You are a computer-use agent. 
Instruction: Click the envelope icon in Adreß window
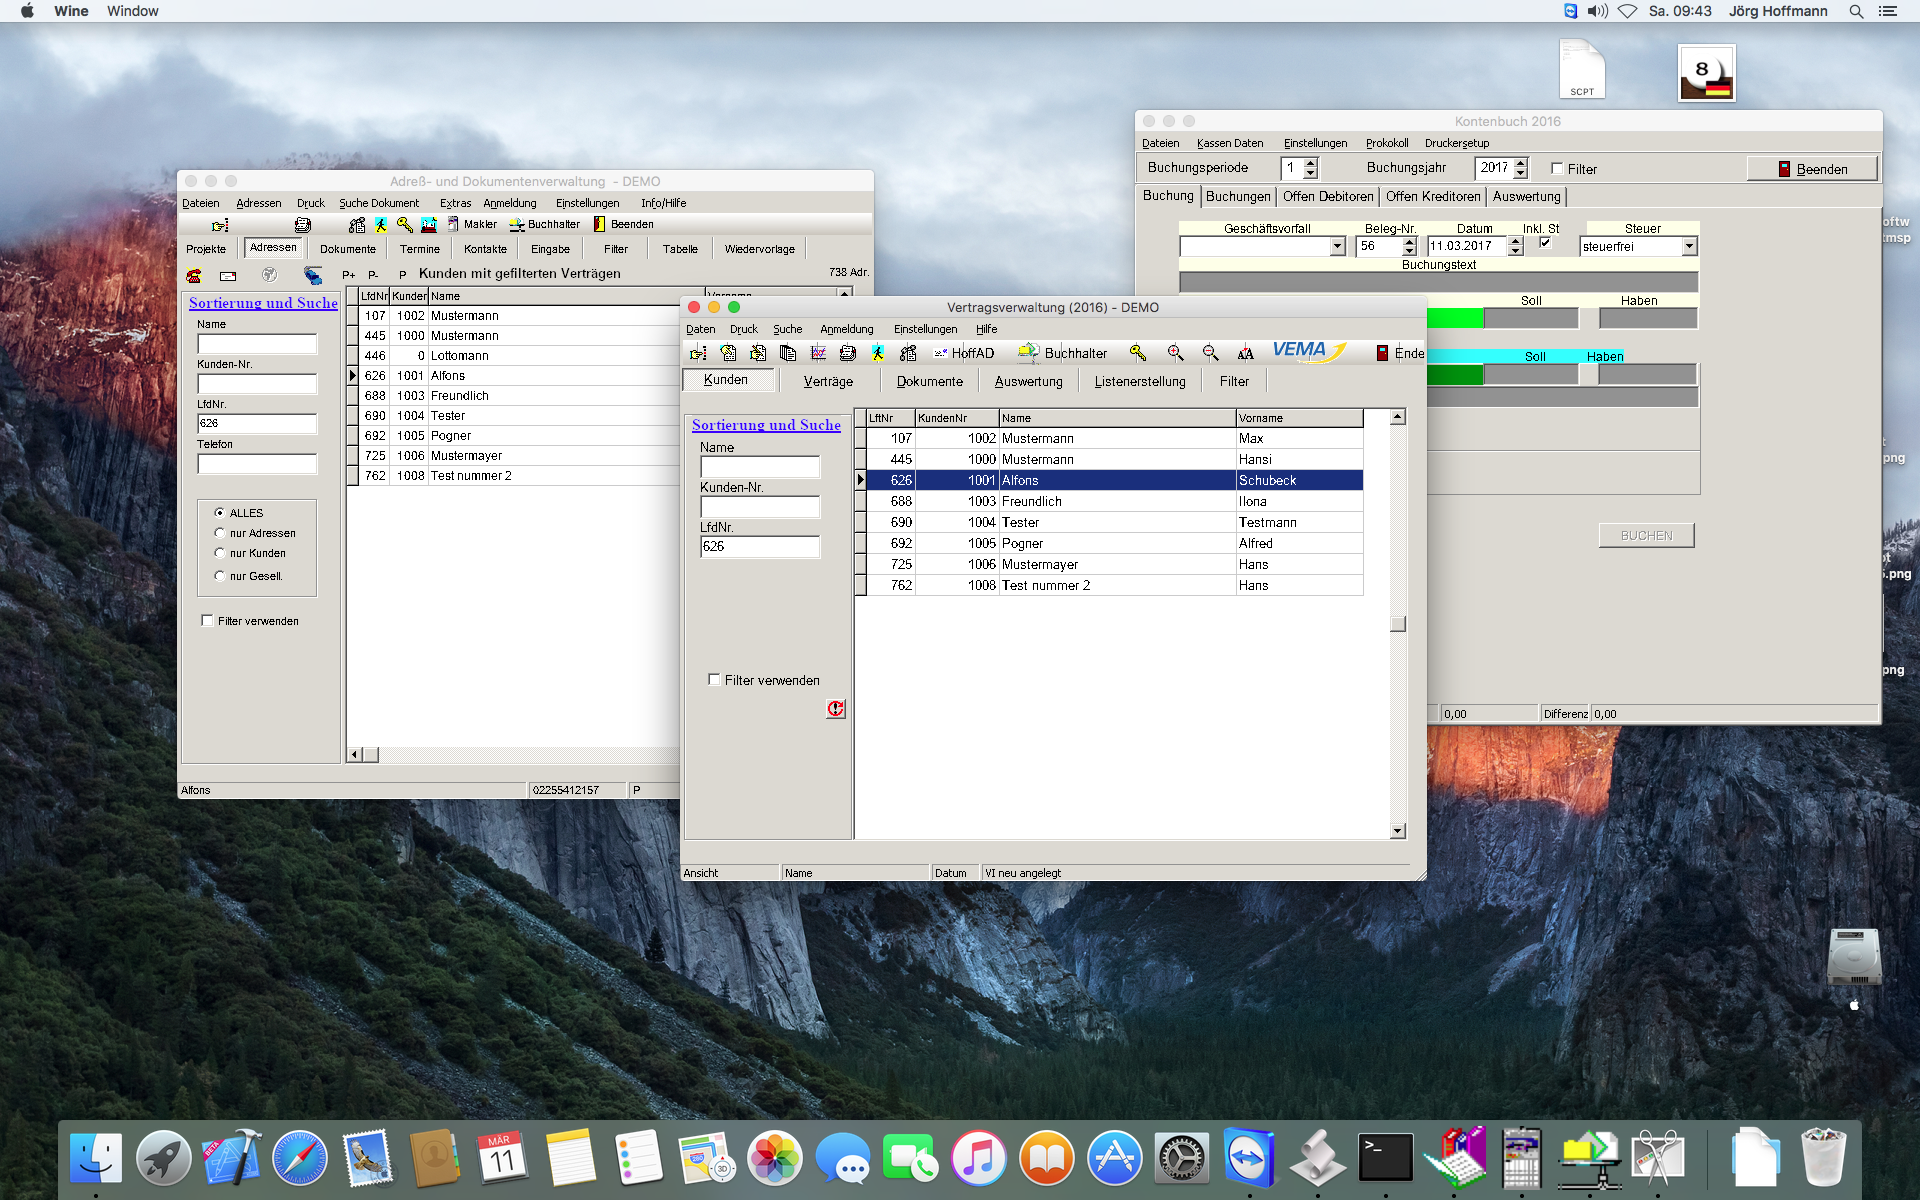point(228,275)
